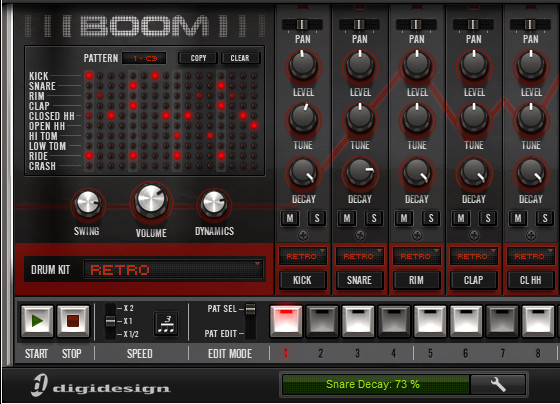Click the Start play button
The image size is (560, 404).
pyautogui.click(x=37, y=321)
